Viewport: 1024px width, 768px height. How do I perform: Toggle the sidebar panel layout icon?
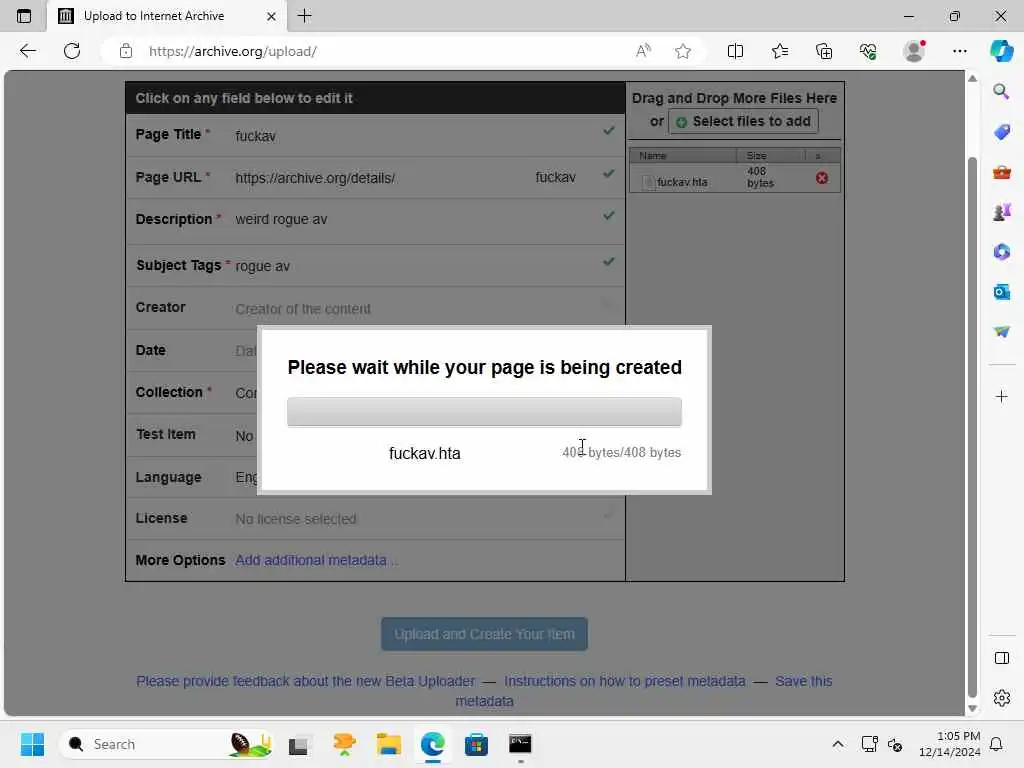(x=1001, y=658)
